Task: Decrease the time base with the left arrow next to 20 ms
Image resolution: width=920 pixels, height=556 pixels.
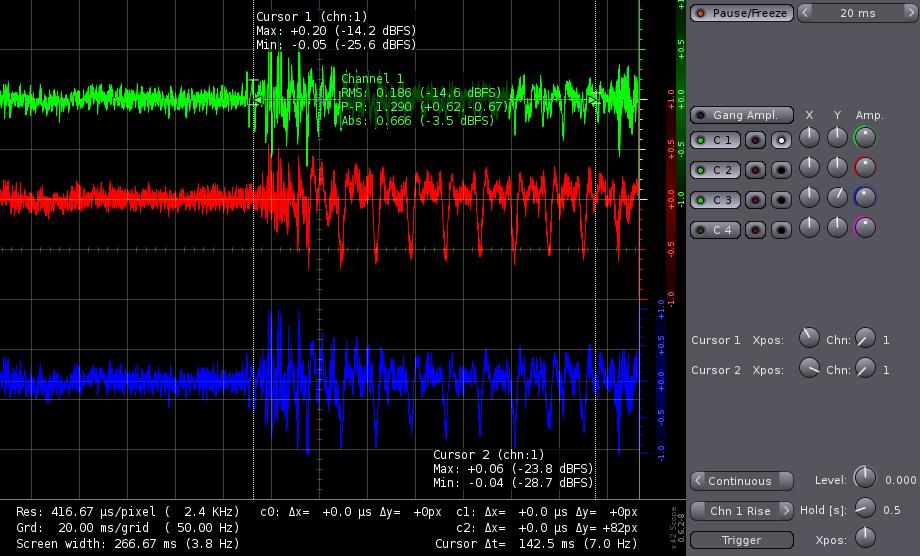Action: pyautogui.click(x=806, y=12)
